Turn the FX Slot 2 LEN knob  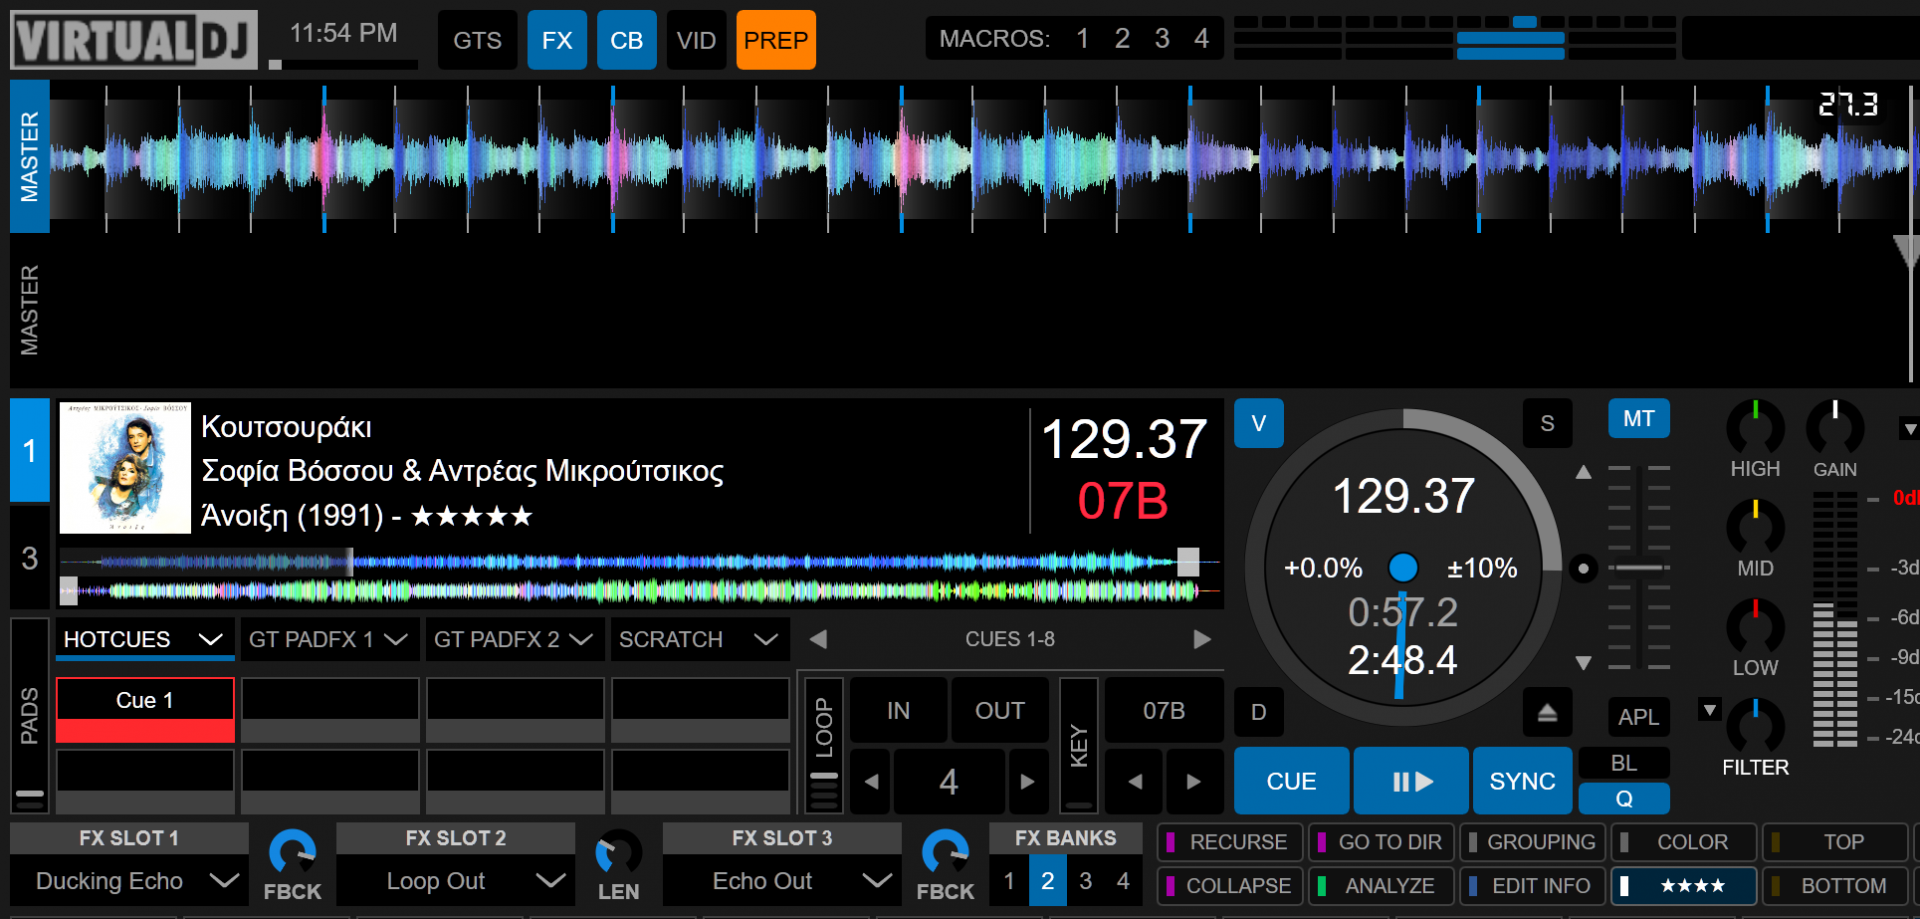(618, 854)
